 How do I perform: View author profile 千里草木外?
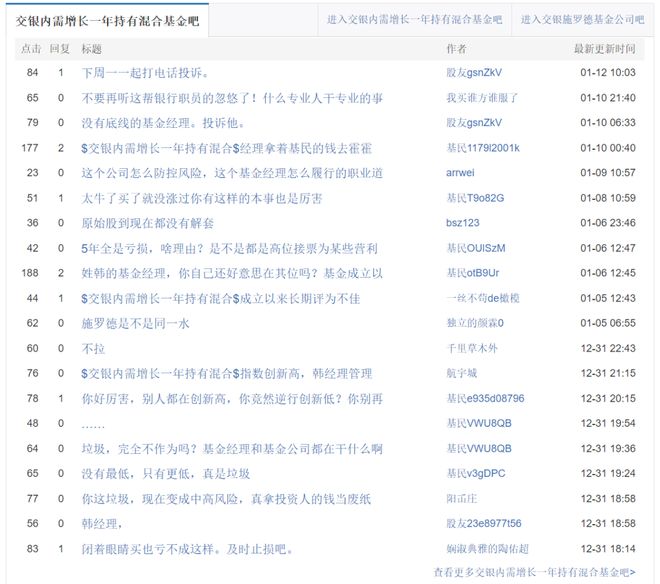click(472, 348)
